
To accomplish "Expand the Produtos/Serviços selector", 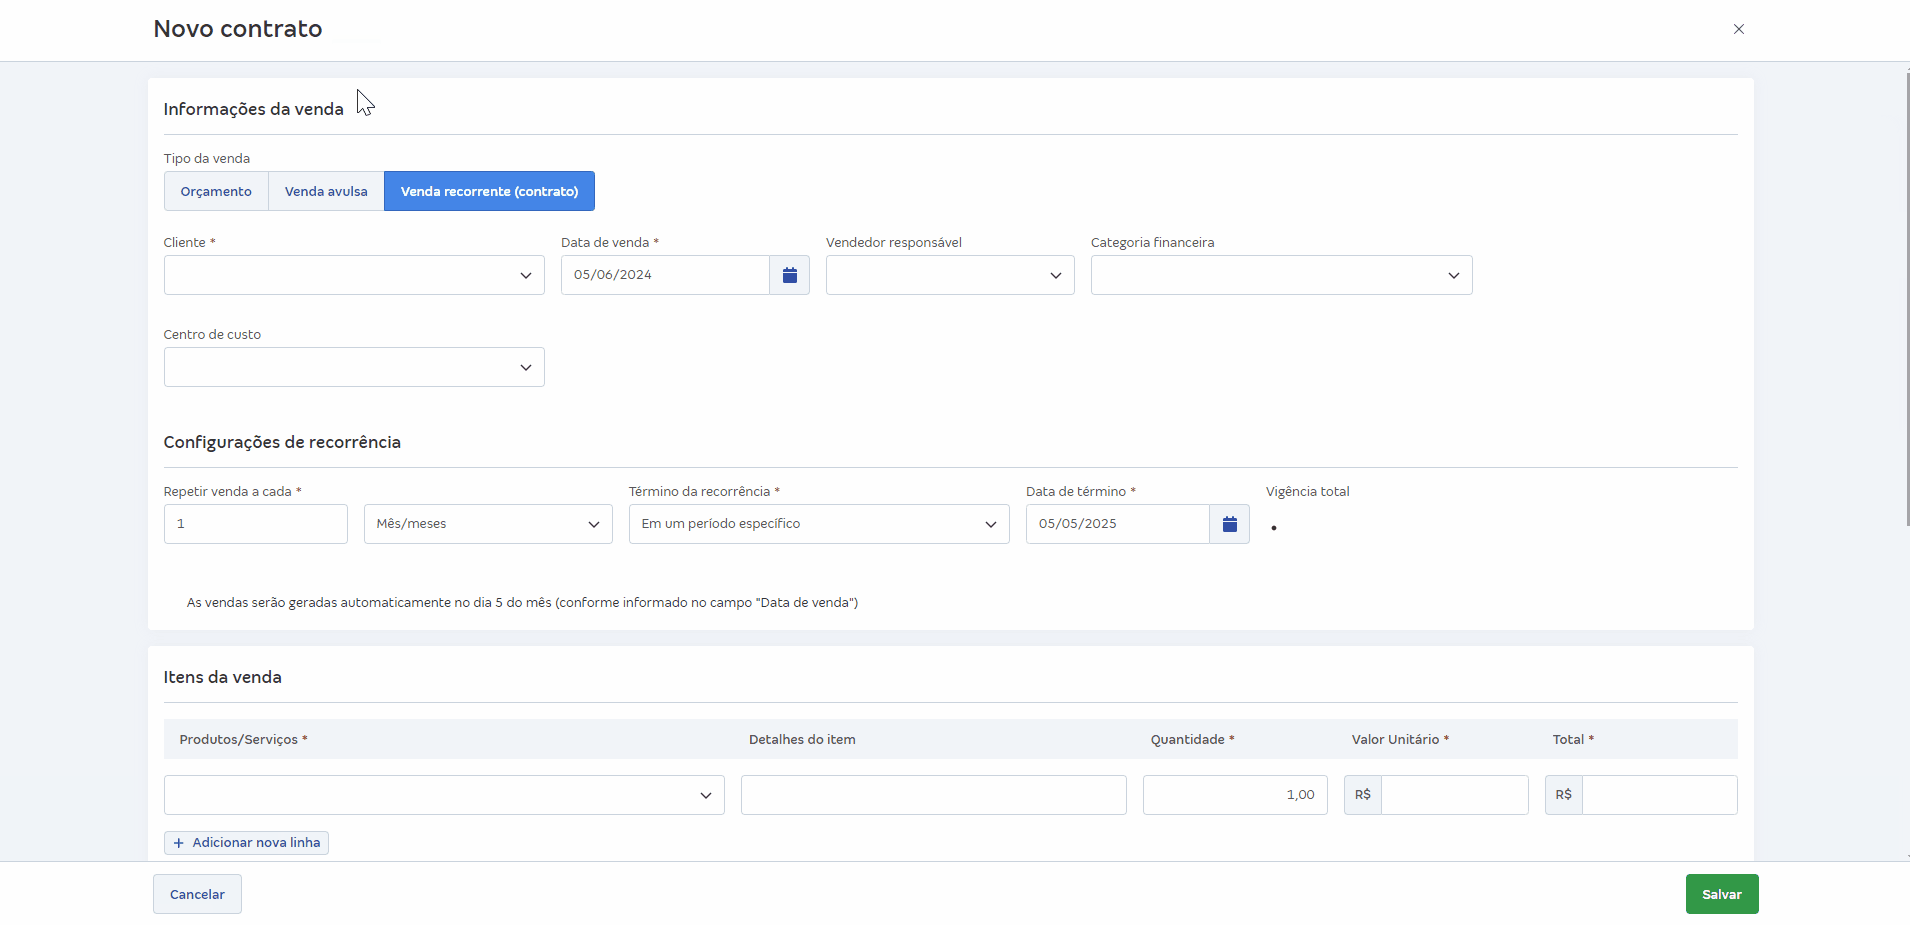I will pyautogui.click(x=443, y=795).
